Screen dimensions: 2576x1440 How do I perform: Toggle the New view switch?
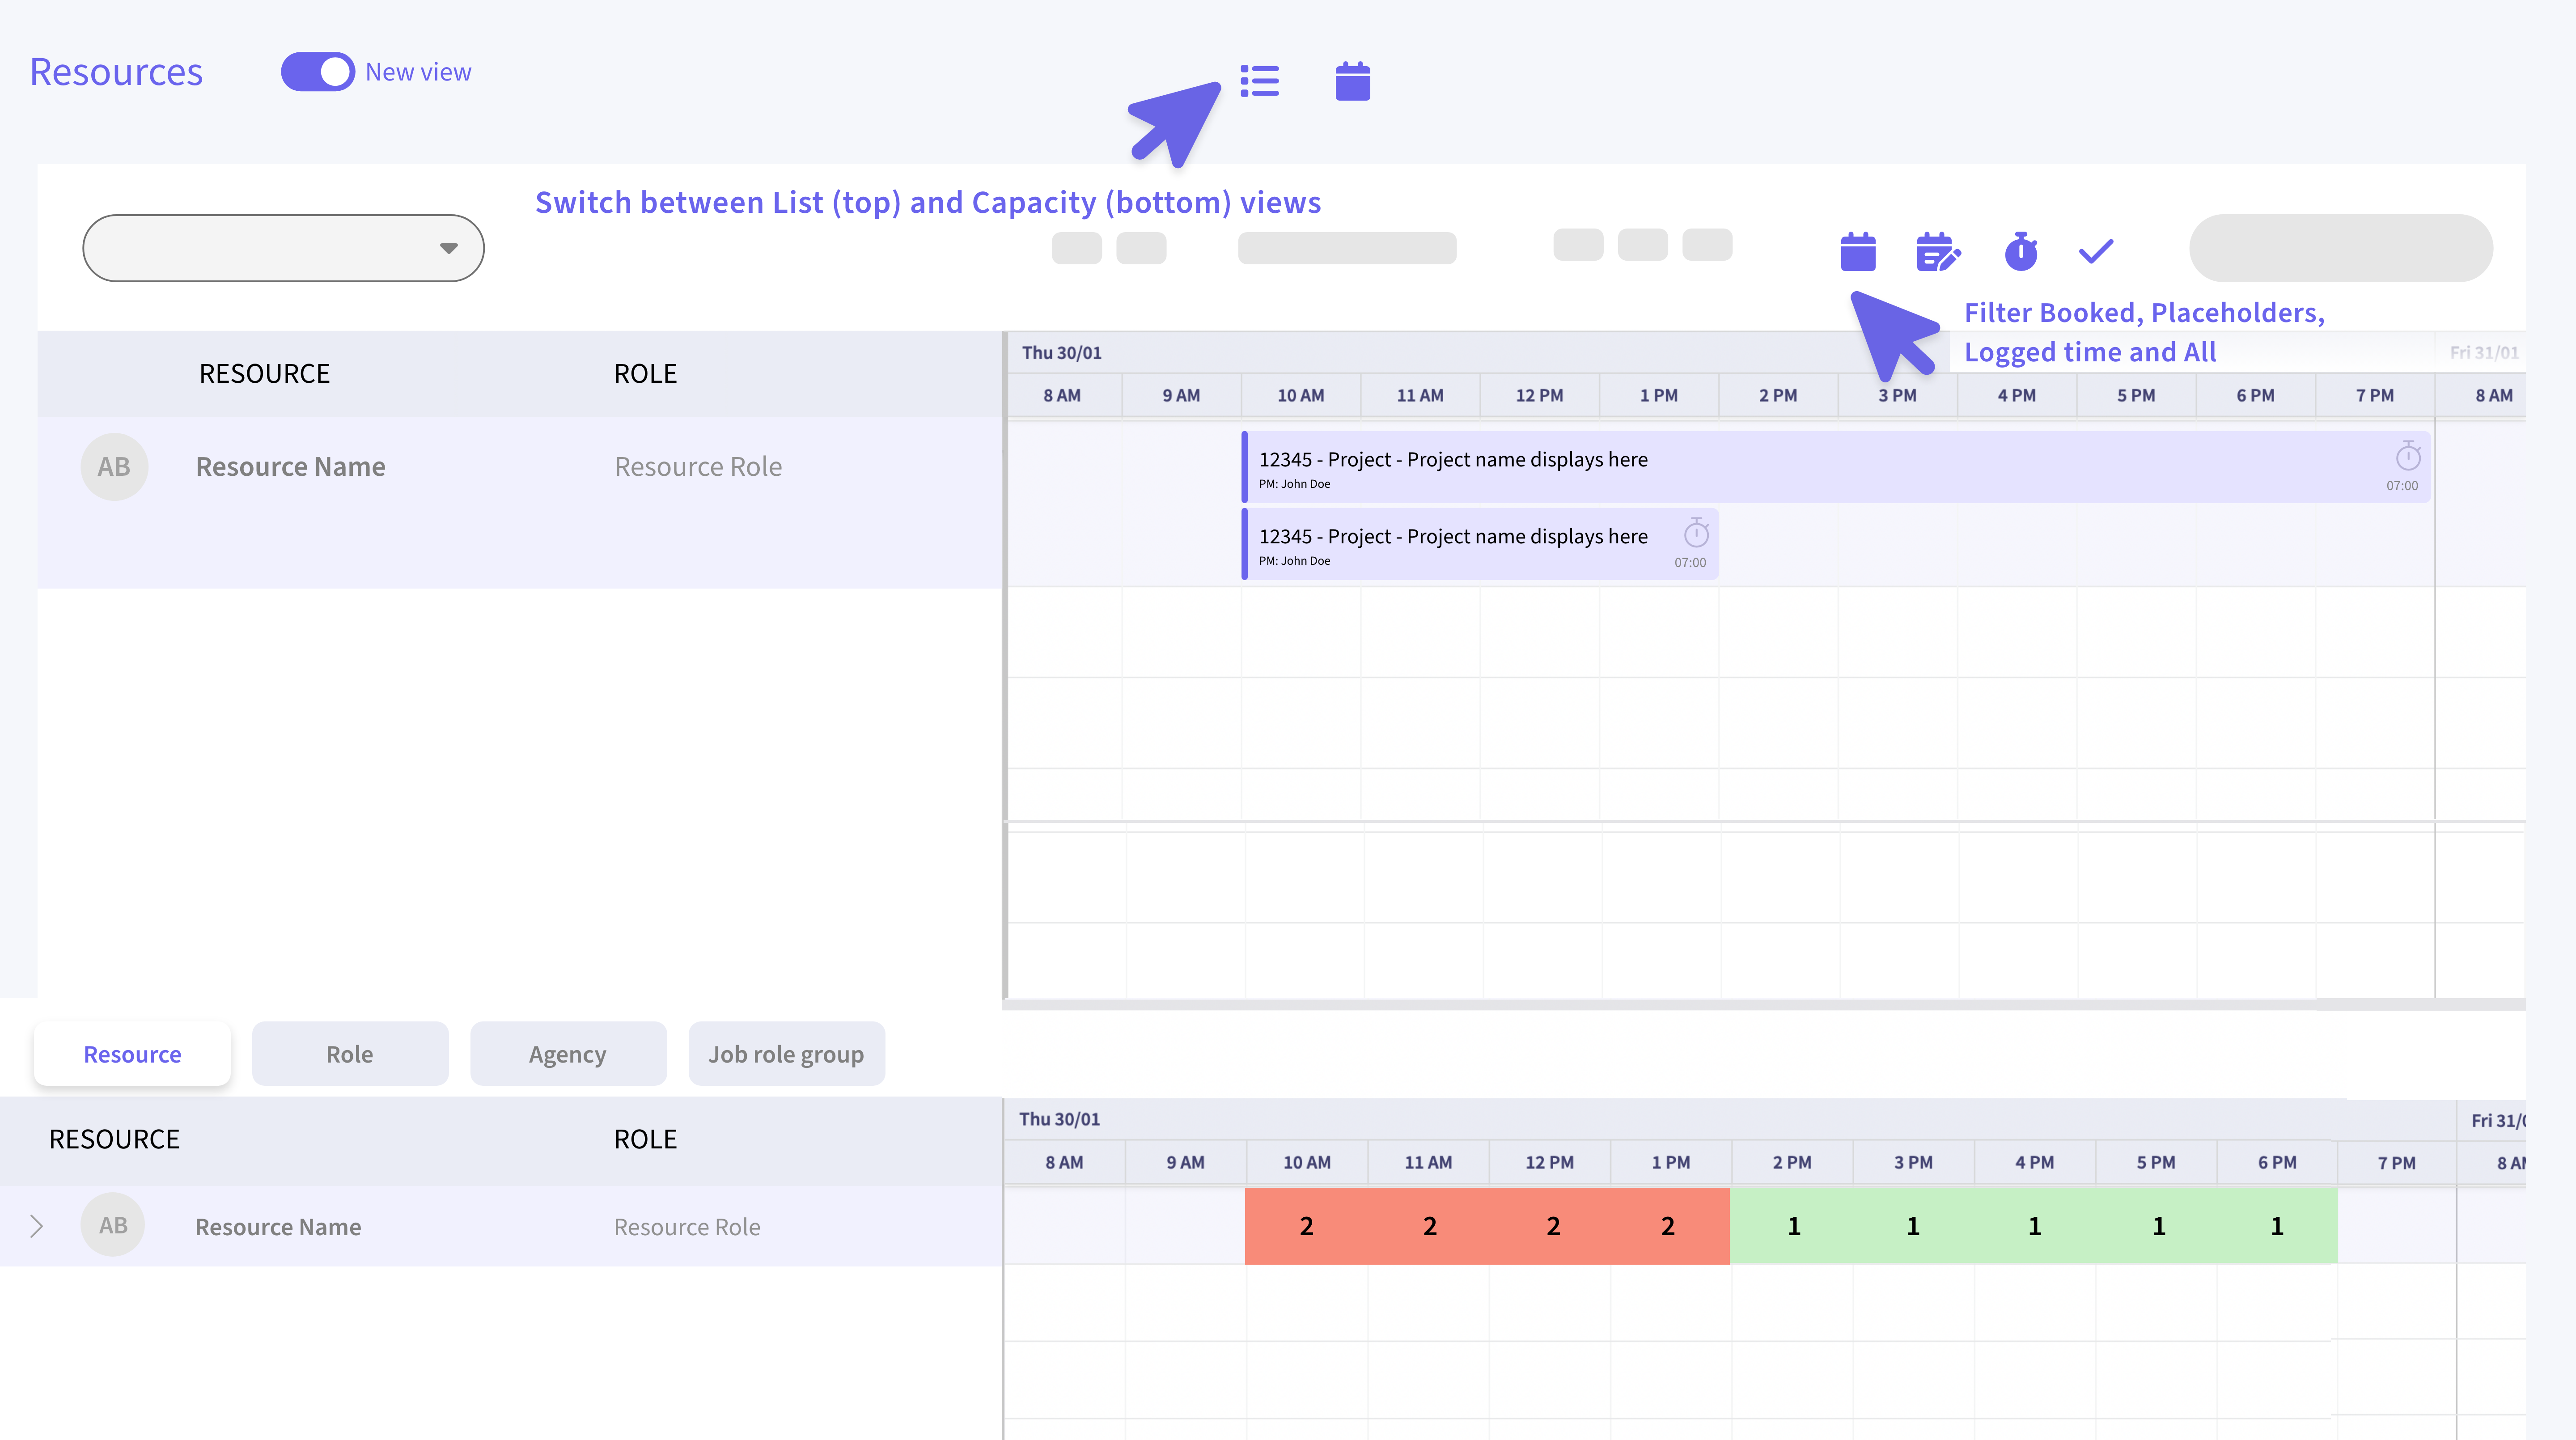(x=318, y=72)
